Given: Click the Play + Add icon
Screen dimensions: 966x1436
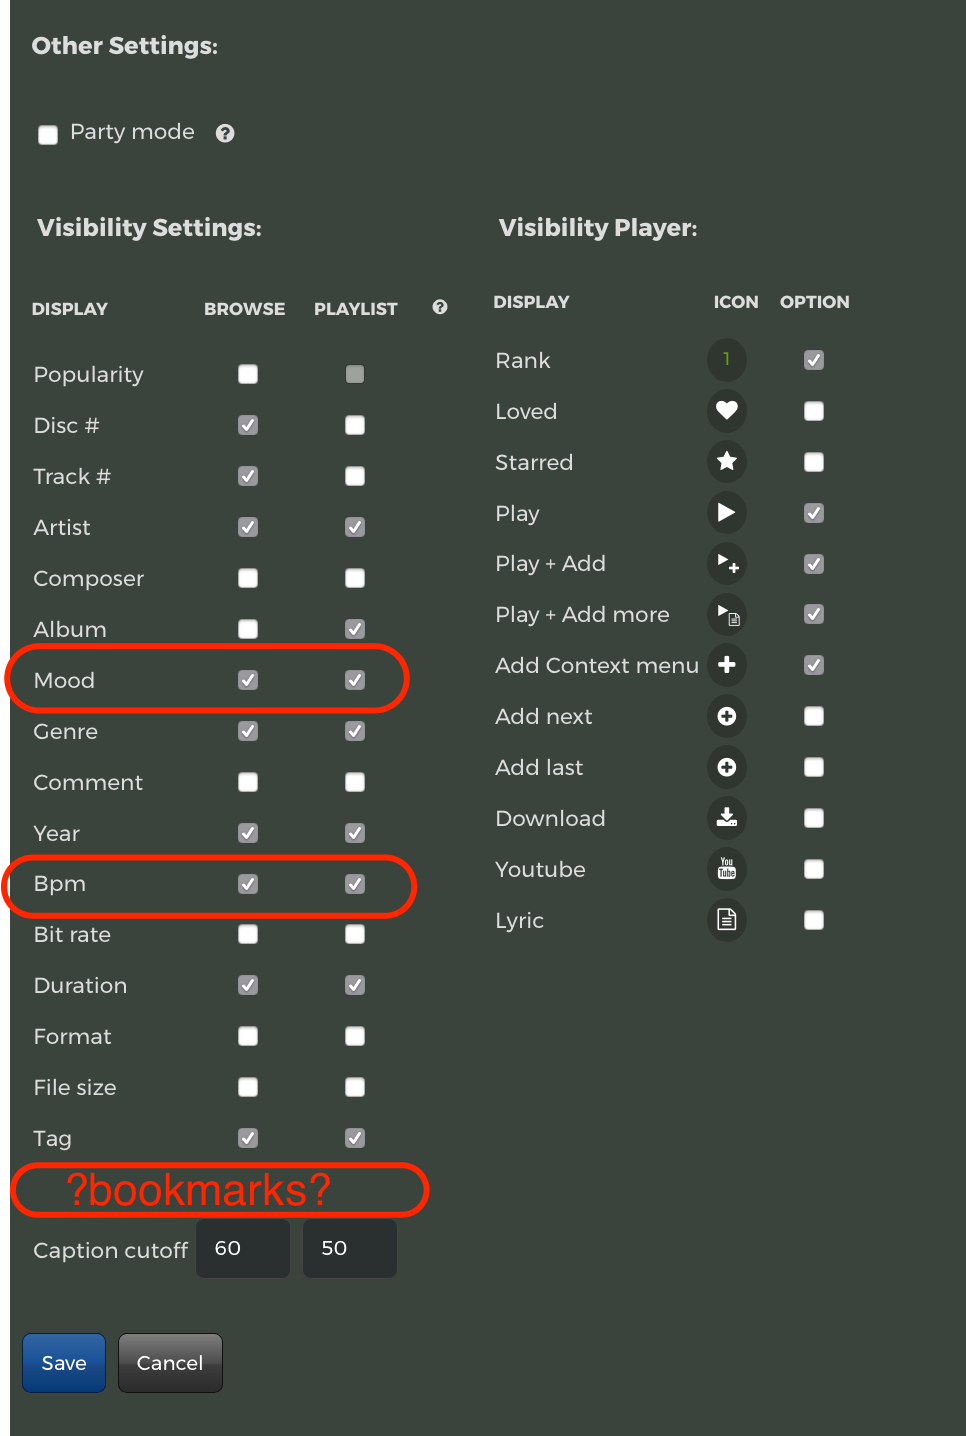Looking at the screenshot, I should (727, 563).
